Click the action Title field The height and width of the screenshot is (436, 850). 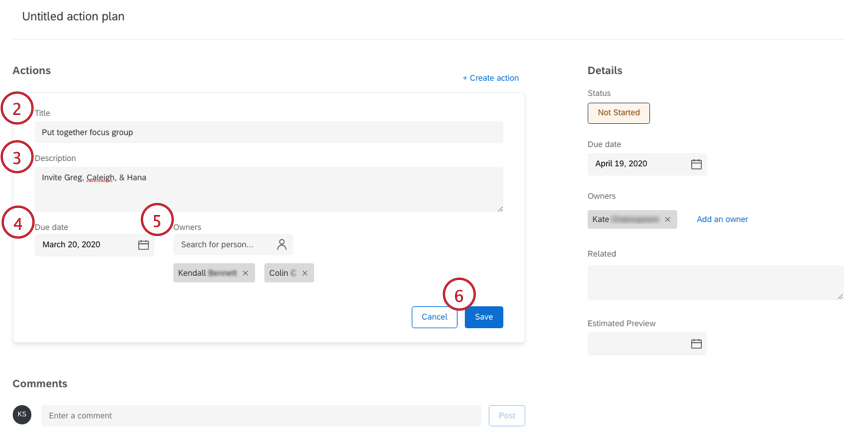point(268,132)
